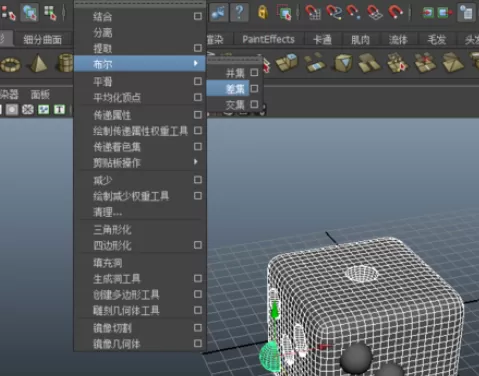Screen dimensions: 479x376
Task: Switch to the 流体 shelf tab
Action: [398, 40]
